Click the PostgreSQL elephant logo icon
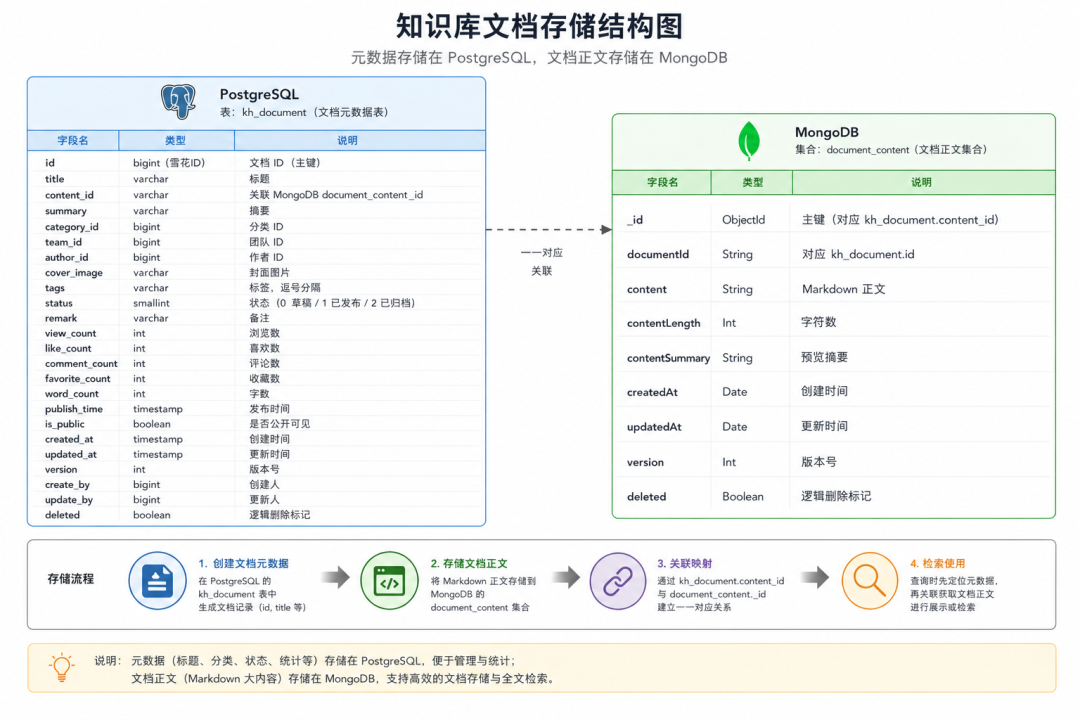Image resolution: width=1080 pixels, height=720 pixels. click(178, 101)
